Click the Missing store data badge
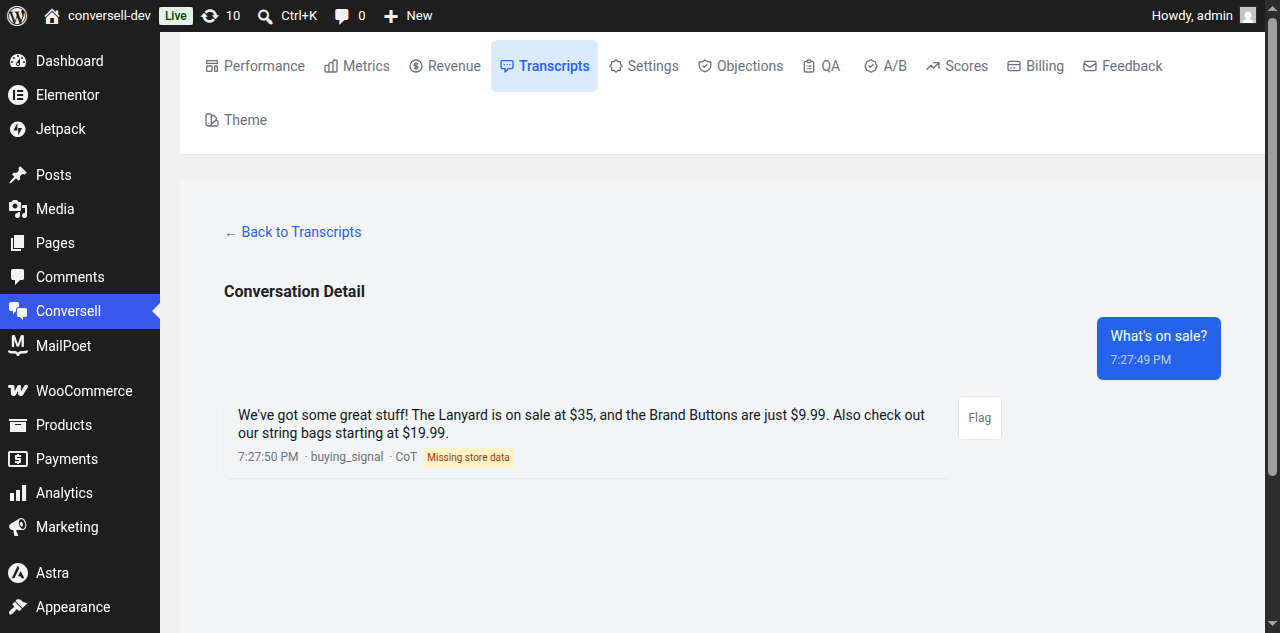Screen dimensions: 1280x633 468,457
